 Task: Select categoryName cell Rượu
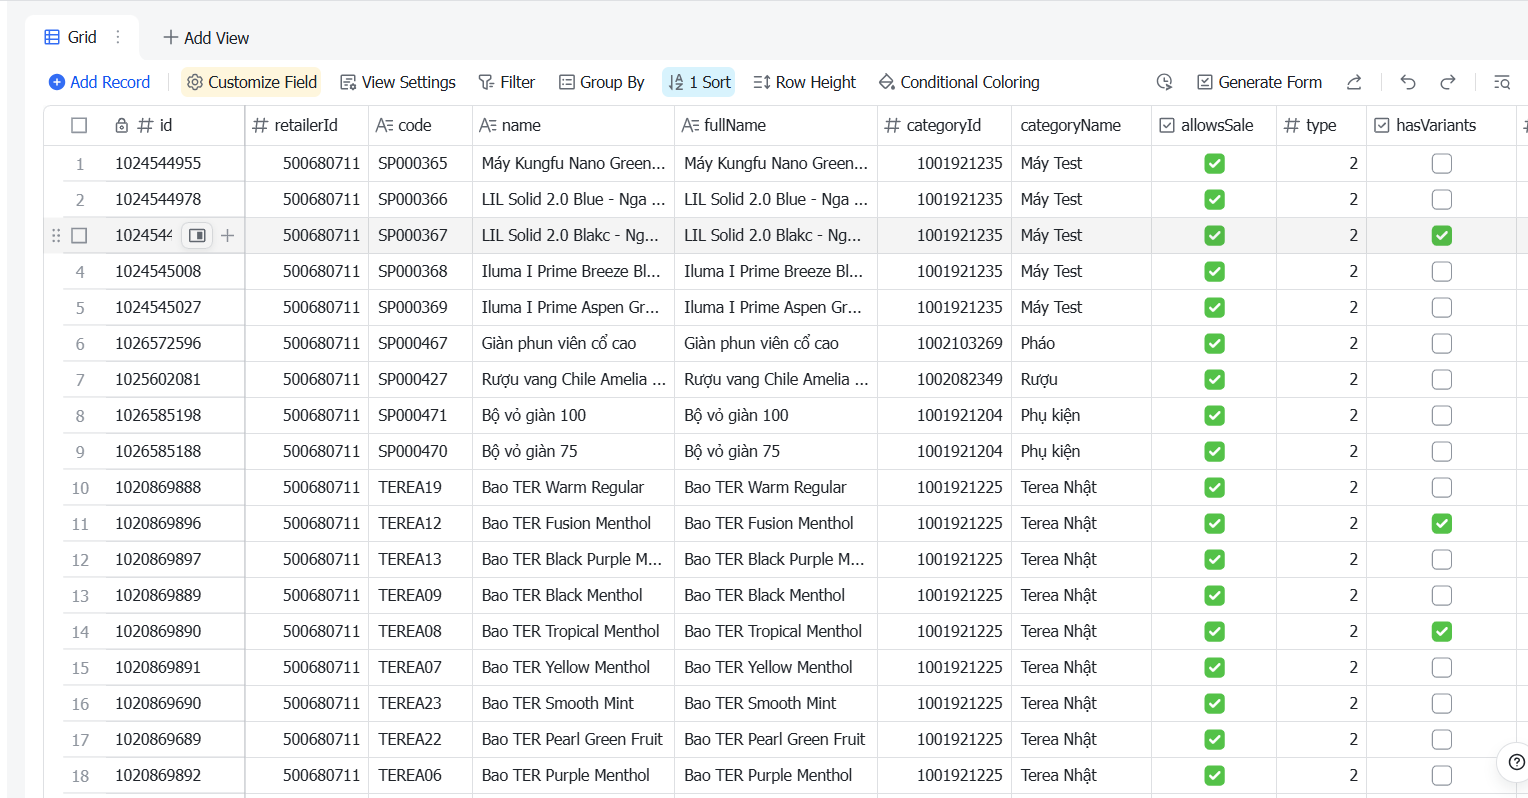(1081, 379)
